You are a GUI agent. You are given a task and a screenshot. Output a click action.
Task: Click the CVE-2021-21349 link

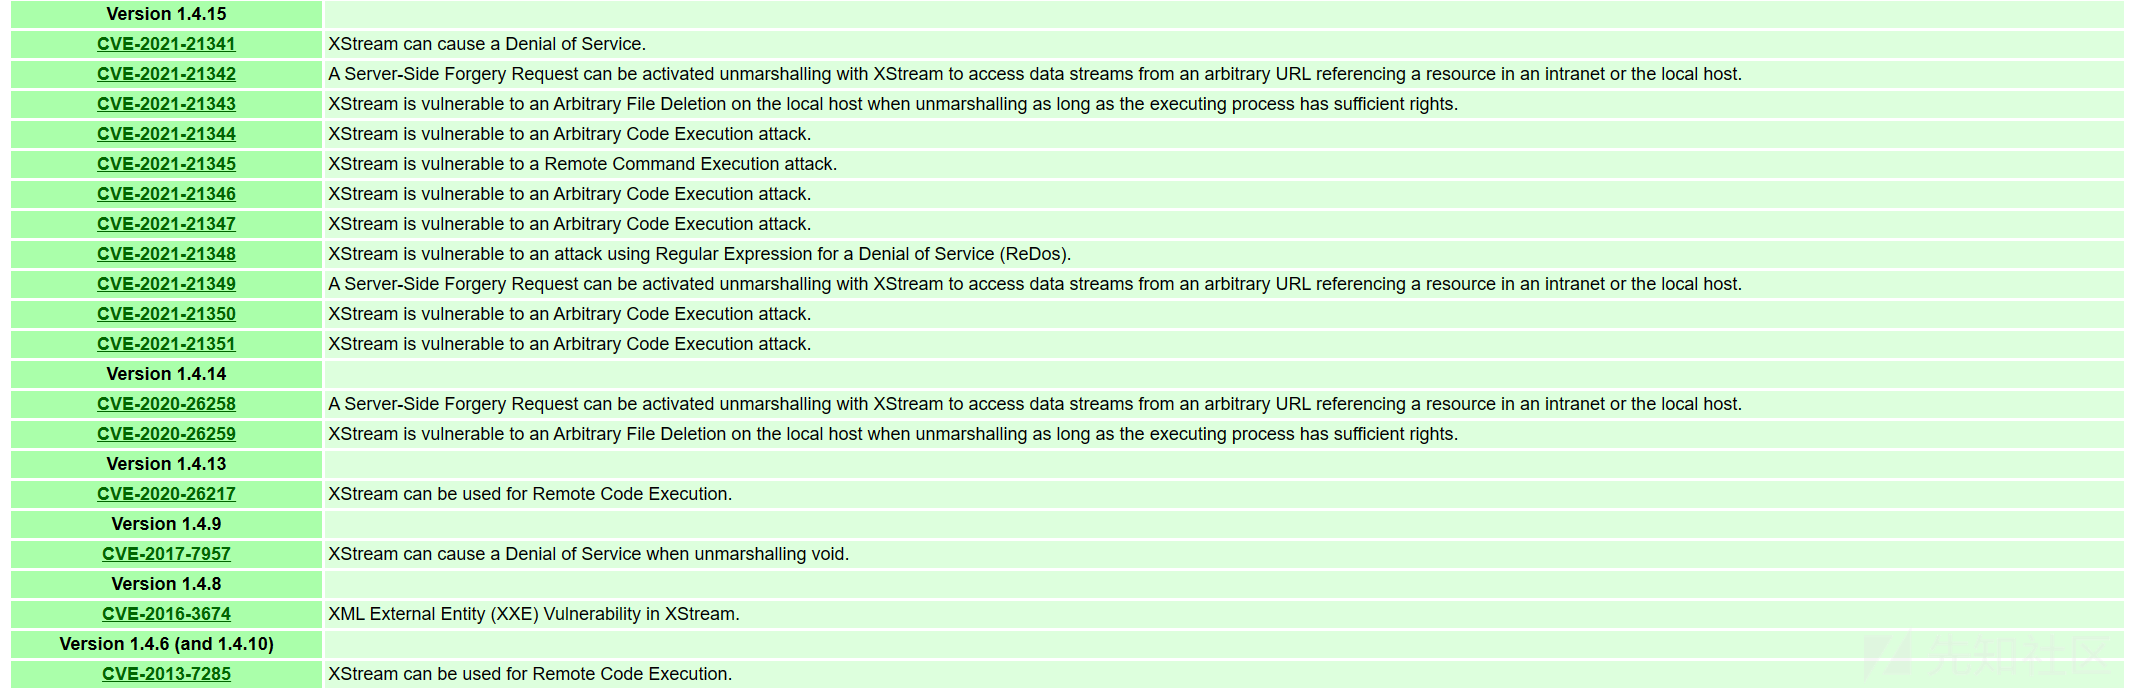click(166, 284)
